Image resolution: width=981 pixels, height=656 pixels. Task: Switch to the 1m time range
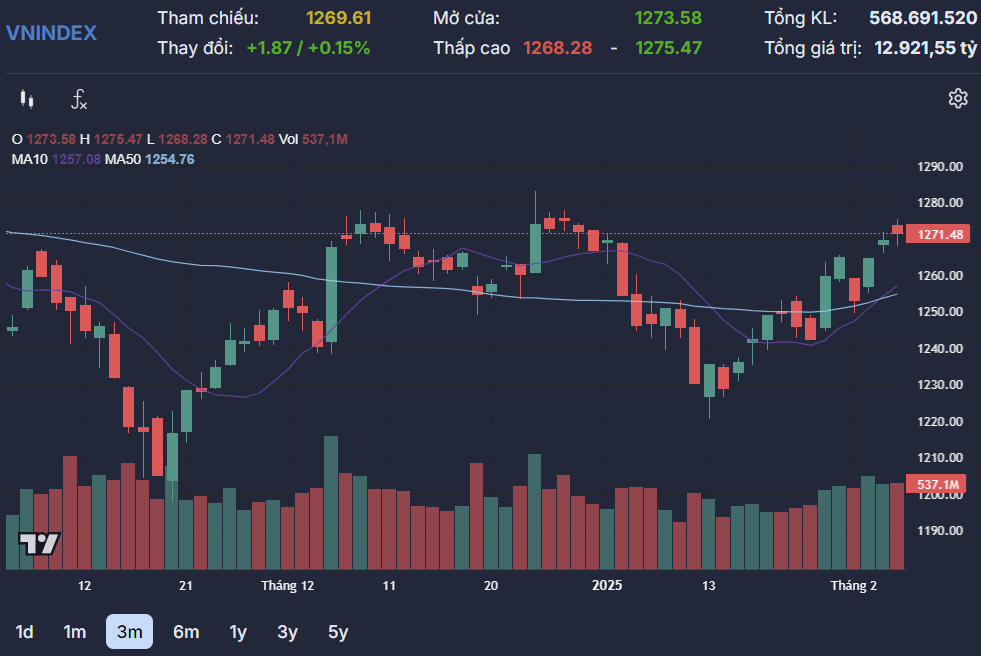(x=75, y=632)
